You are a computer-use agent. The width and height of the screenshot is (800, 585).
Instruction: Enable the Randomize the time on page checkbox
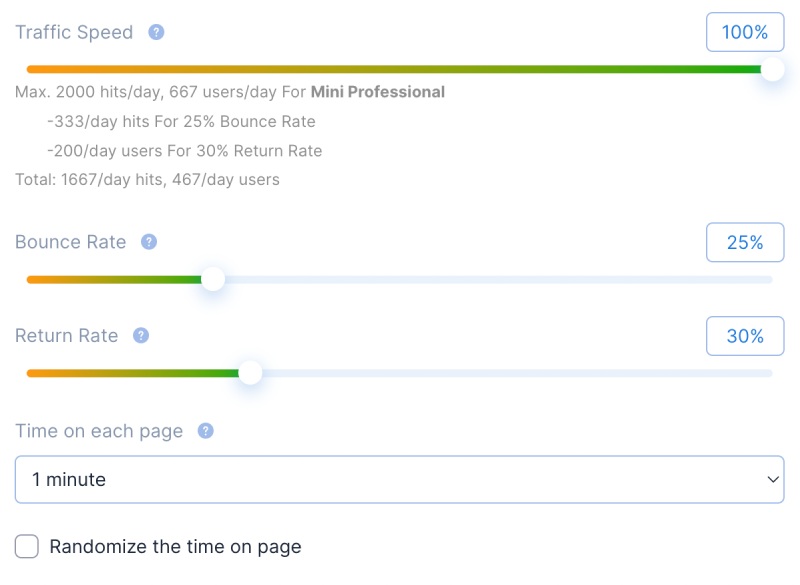(x=27, y=546)
